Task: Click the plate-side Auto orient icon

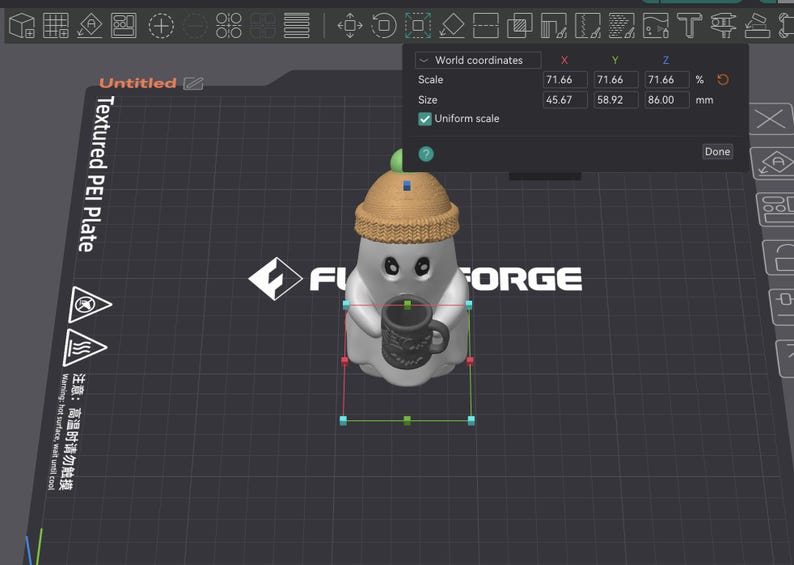Action: click(775, 163)
